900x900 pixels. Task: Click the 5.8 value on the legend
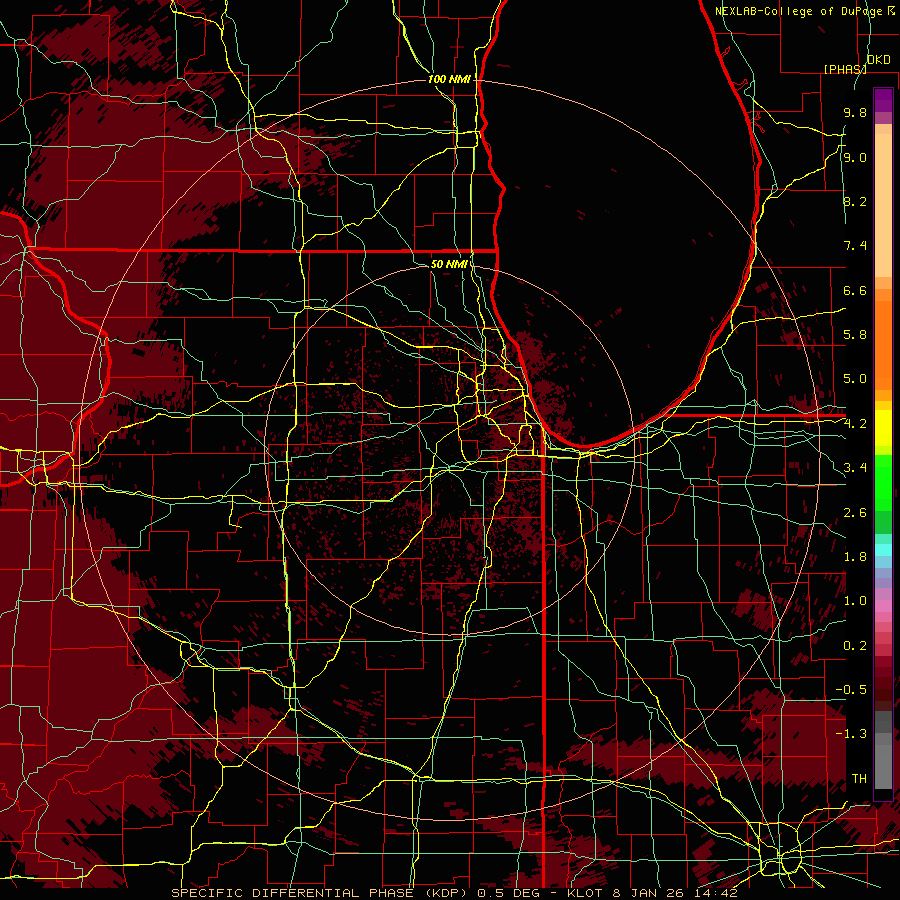click(x=855, y=335)
